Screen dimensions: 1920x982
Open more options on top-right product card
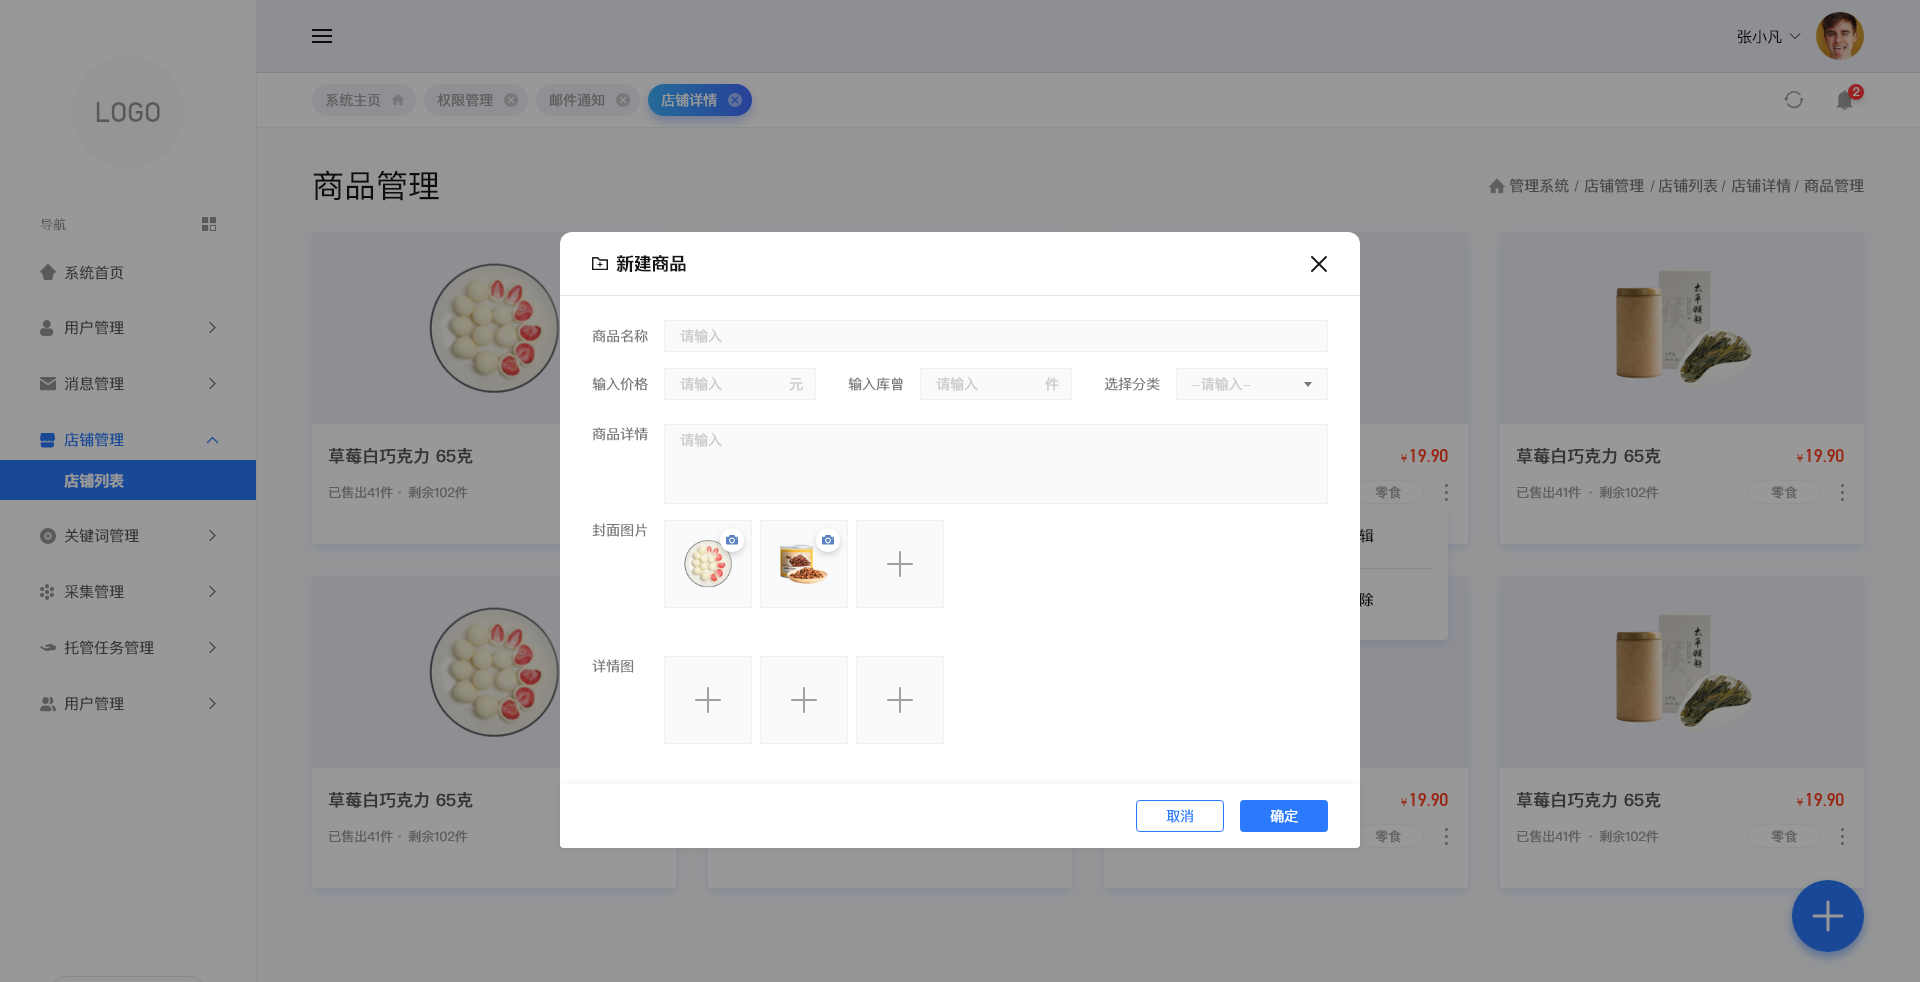1842,492
